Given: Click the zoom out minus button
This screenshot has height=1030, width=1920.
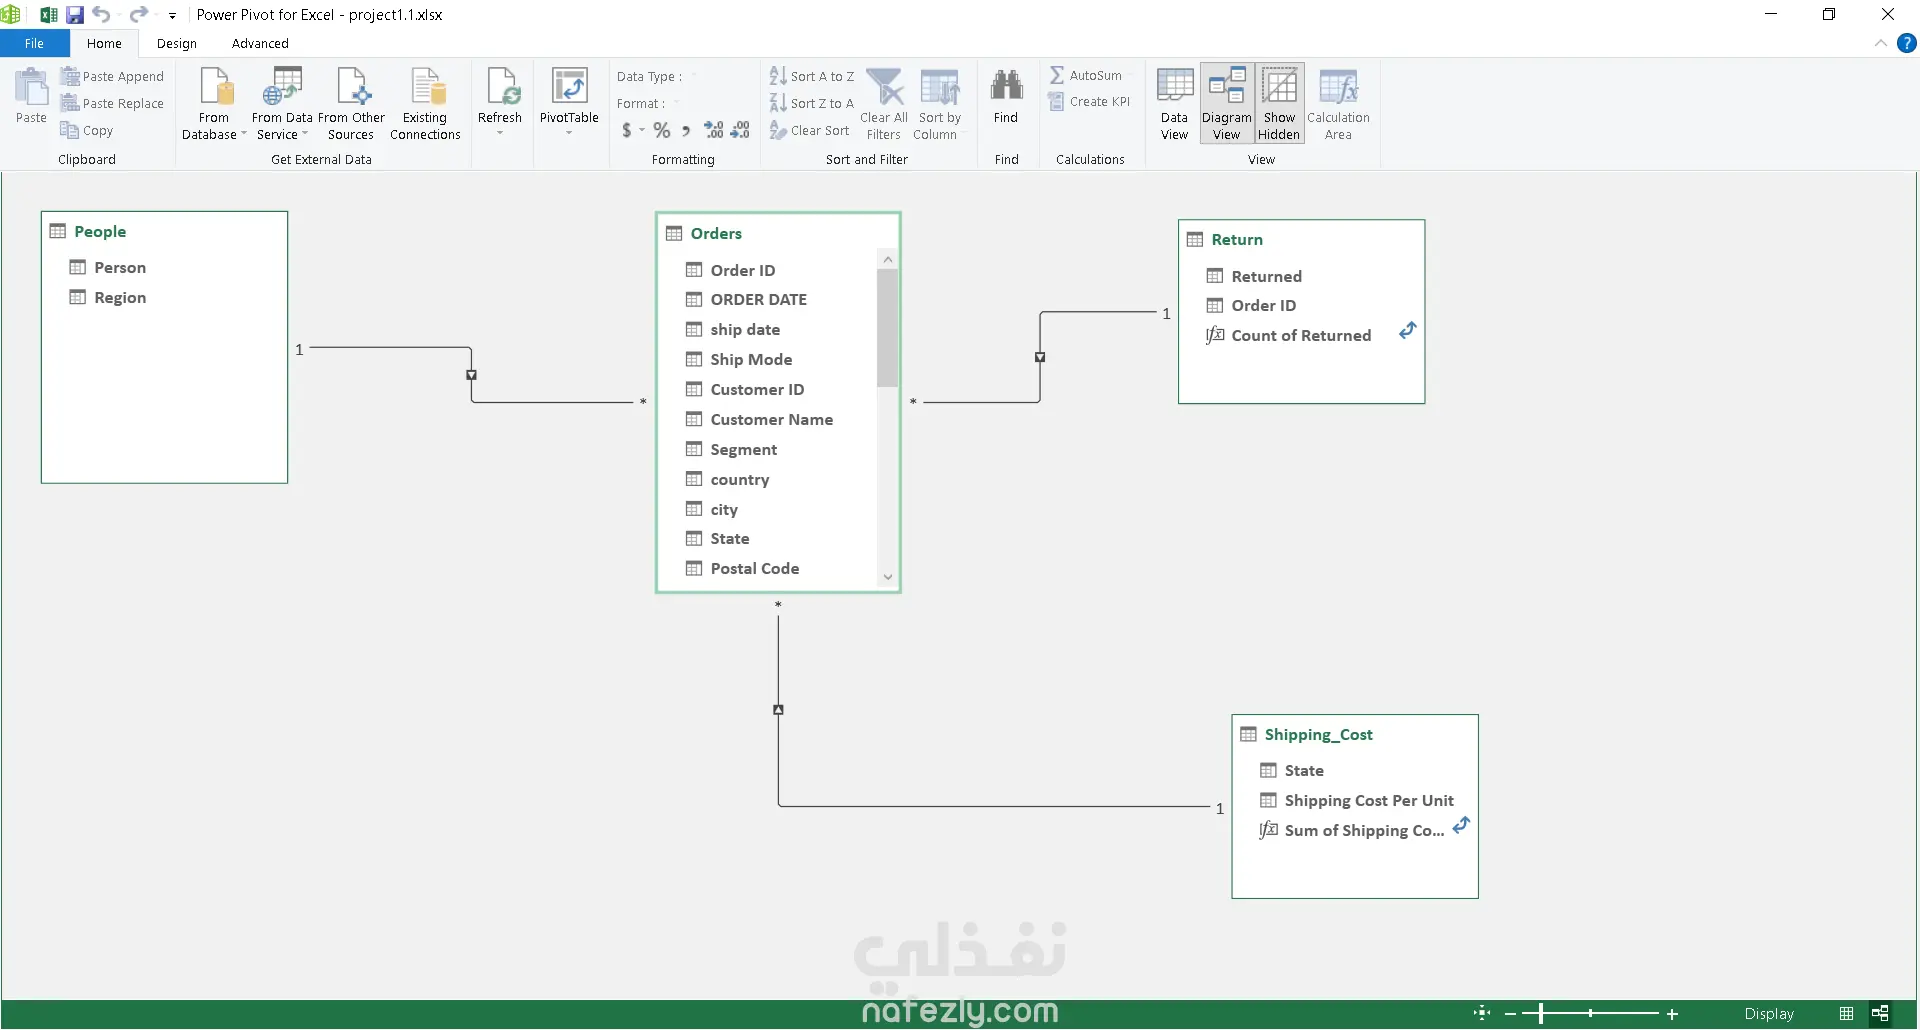Looking at the screenshot, I should [x=1510, y=1014].
